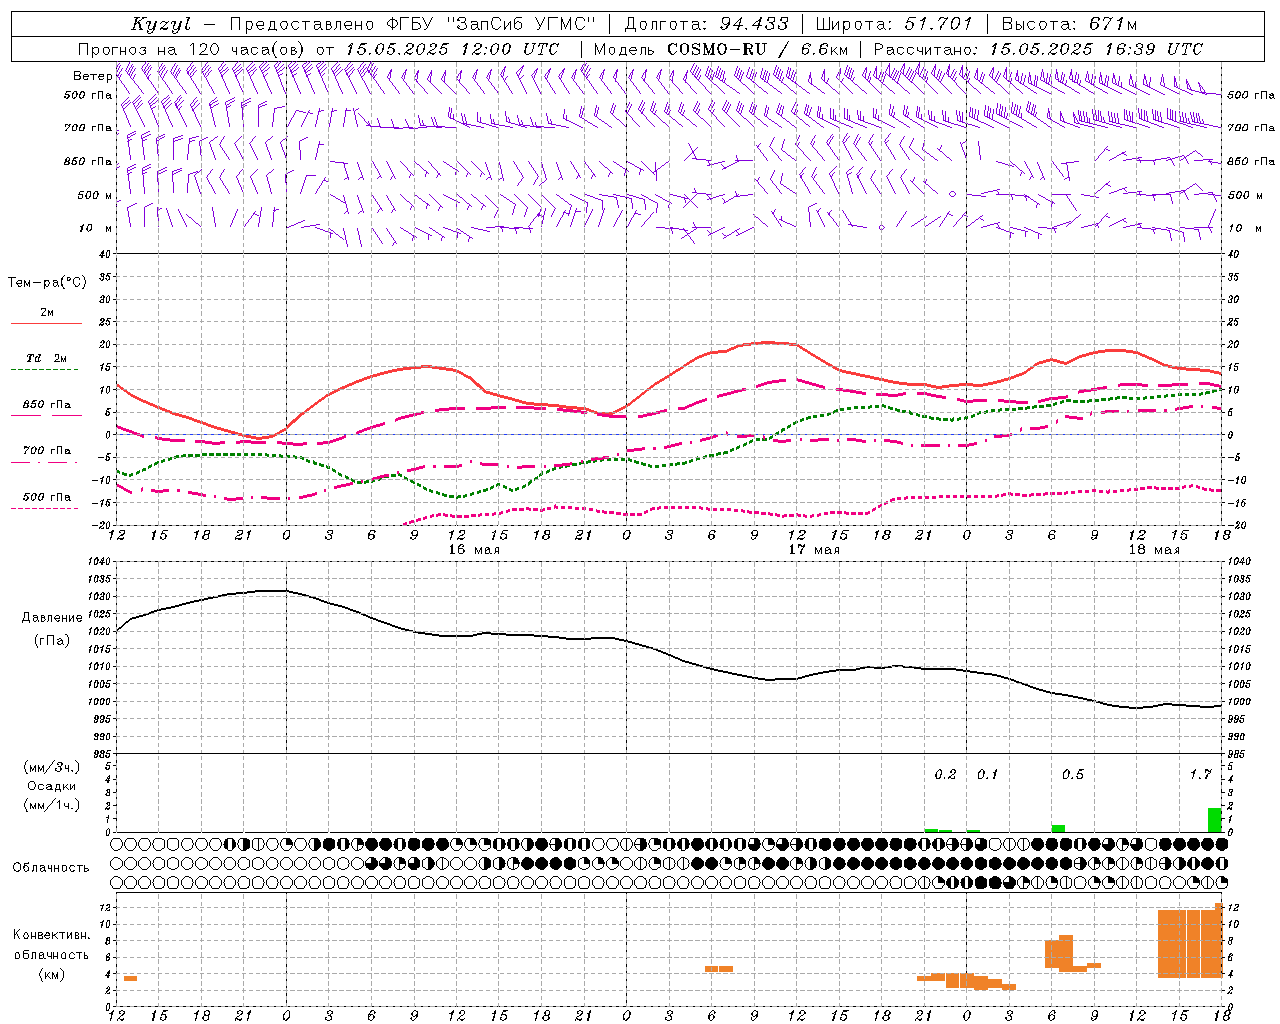Click the dashed line sample under 850 гПа legend

pos(44,415)
